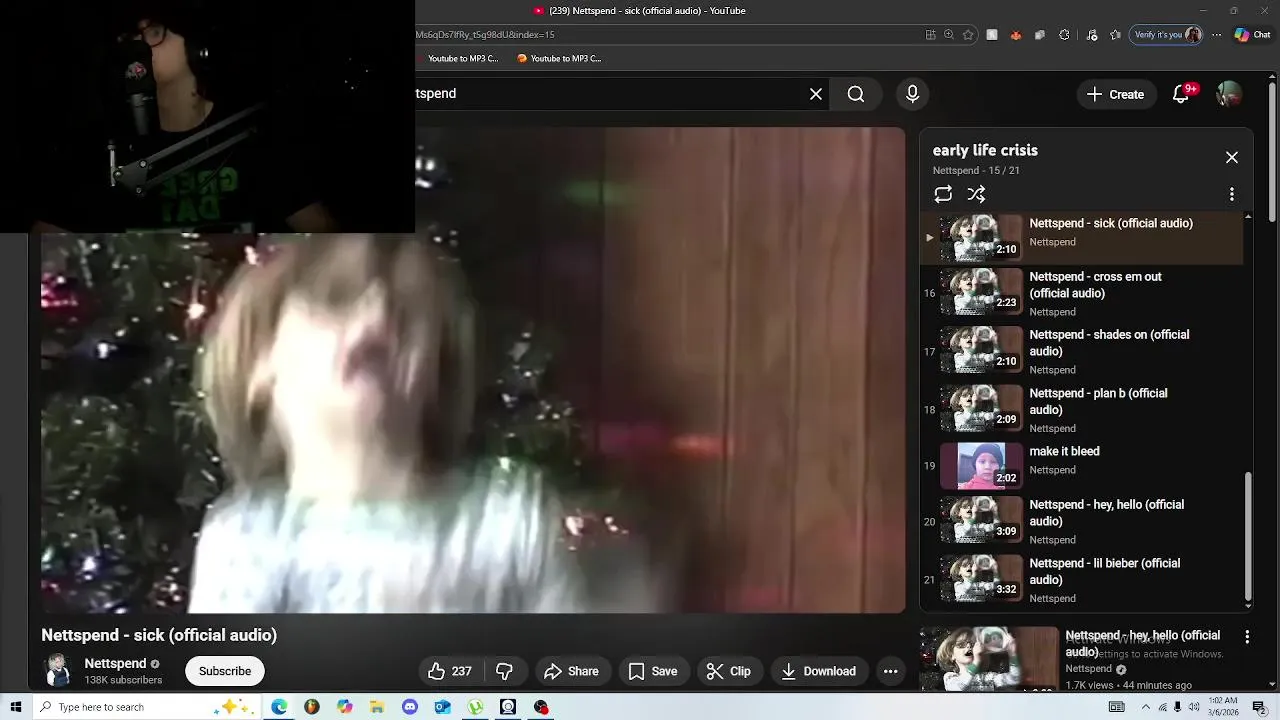Open browser settings and more ellipsis
Image resolution: width=1280 pixels, height=720 pixels.
[1217, 34]
